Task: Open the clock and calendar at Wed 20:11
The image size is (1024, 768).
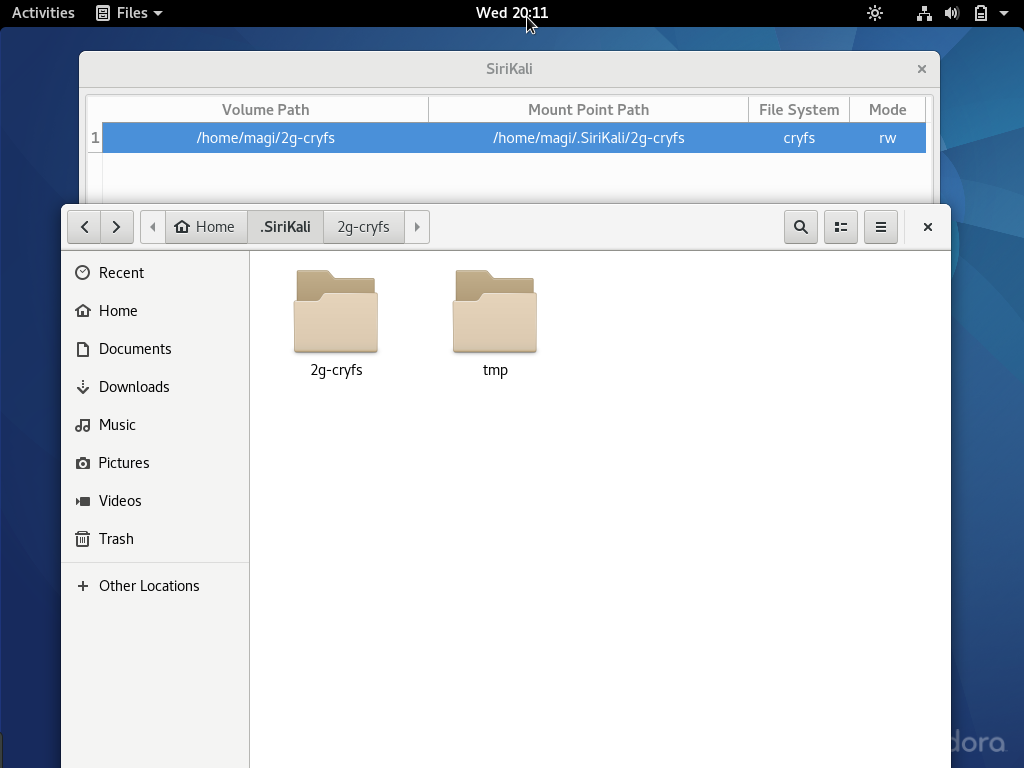Action: (512, 13)
